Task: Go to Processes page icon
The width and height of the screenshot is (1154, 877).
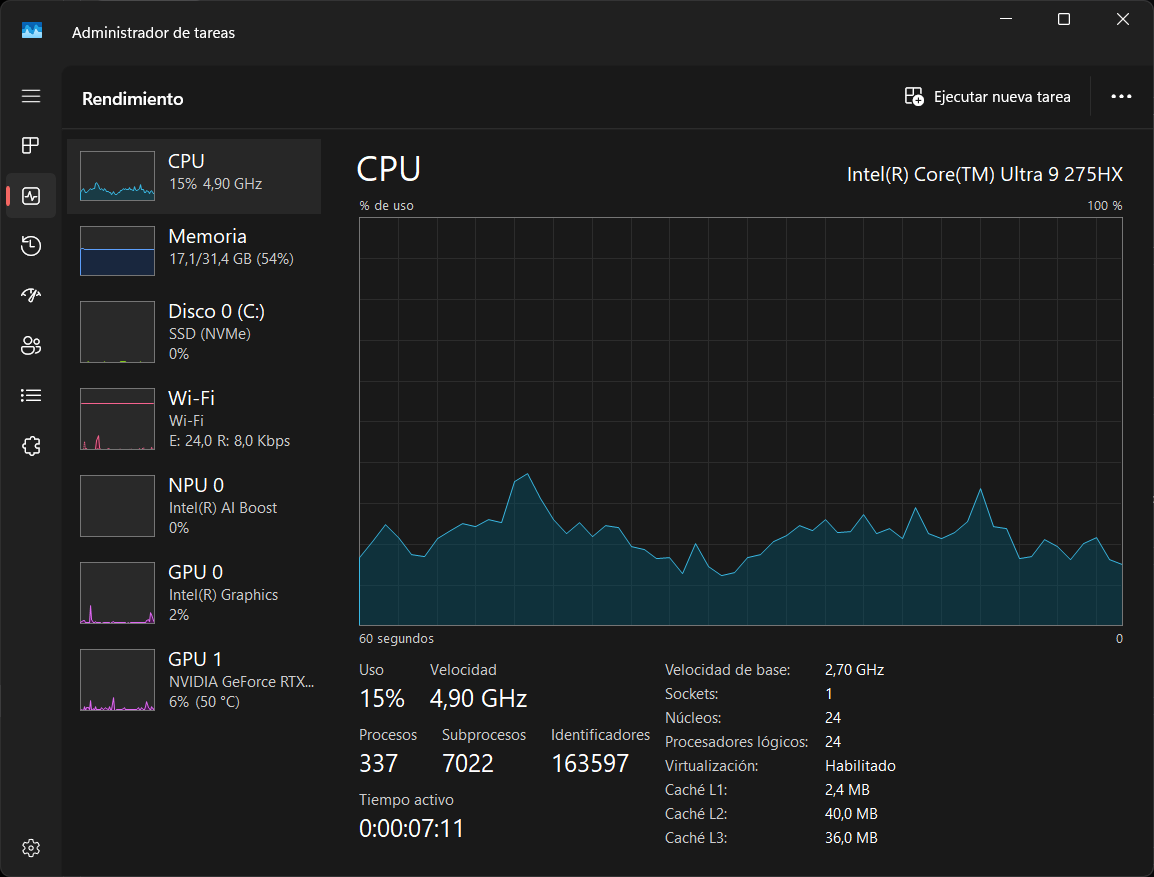Action: tap(31, 146)
